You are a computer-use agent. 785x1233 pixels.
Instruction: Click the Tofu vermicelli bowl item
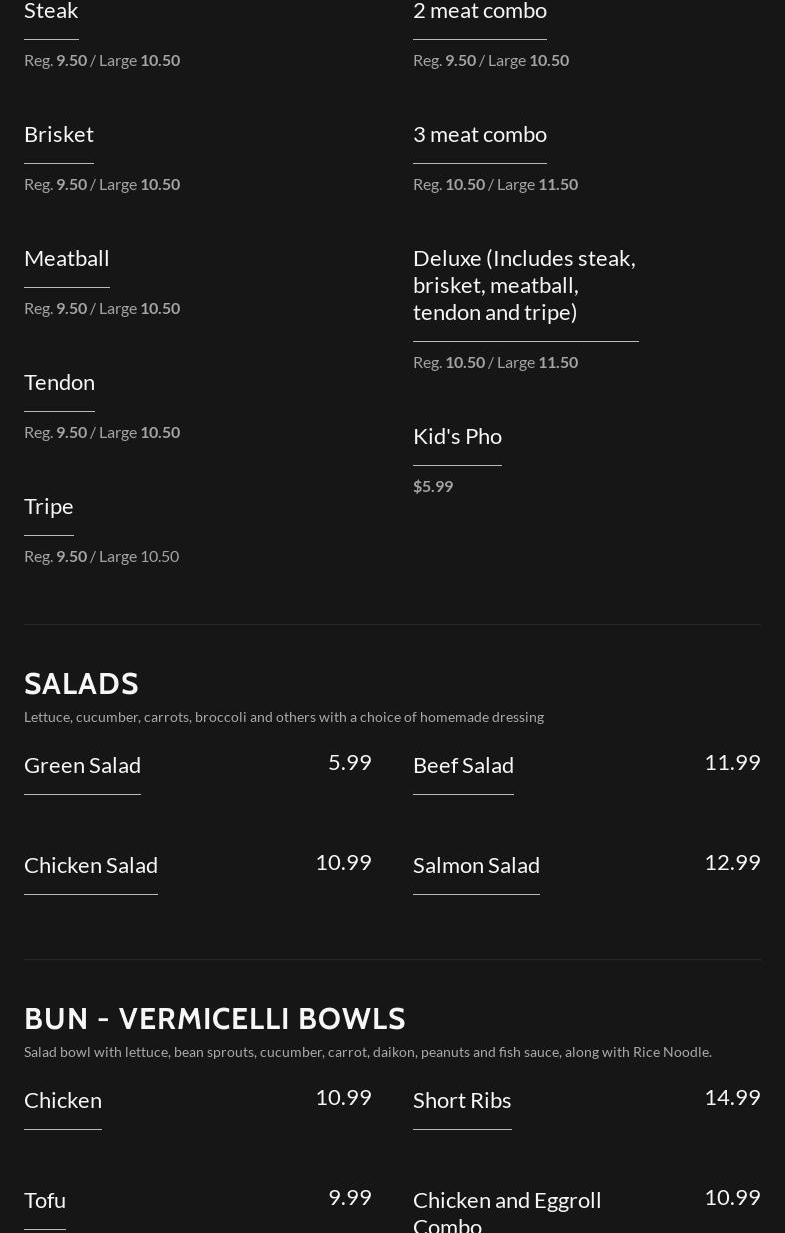(x=45, y=1200)
